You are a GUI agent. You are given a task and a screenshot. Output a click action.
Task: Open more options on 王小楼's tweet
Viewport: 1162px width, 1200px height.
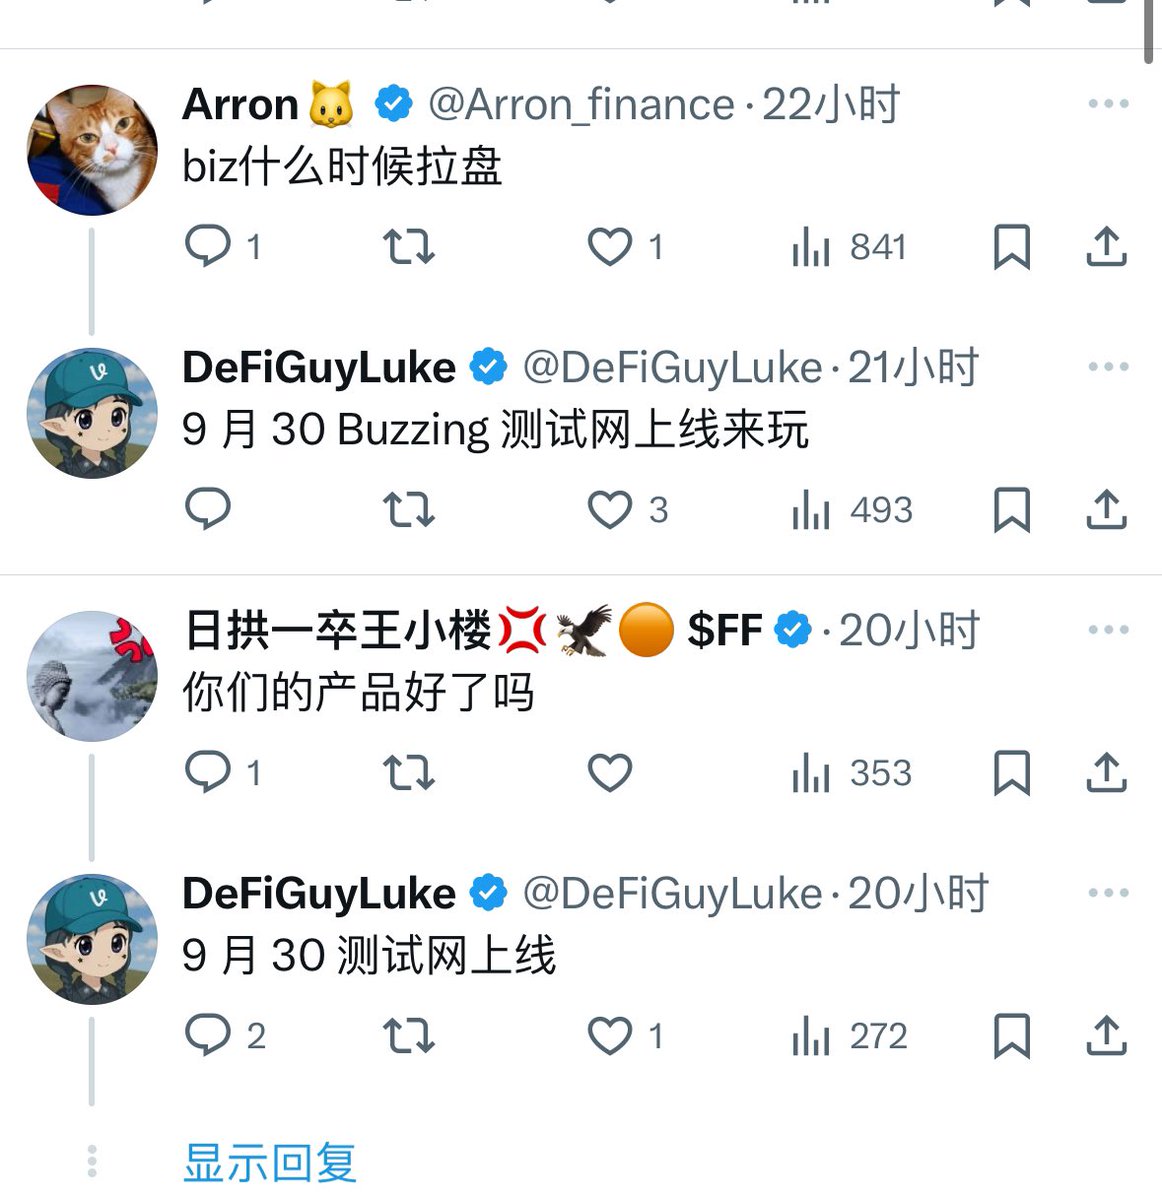tap(1108, 630)
